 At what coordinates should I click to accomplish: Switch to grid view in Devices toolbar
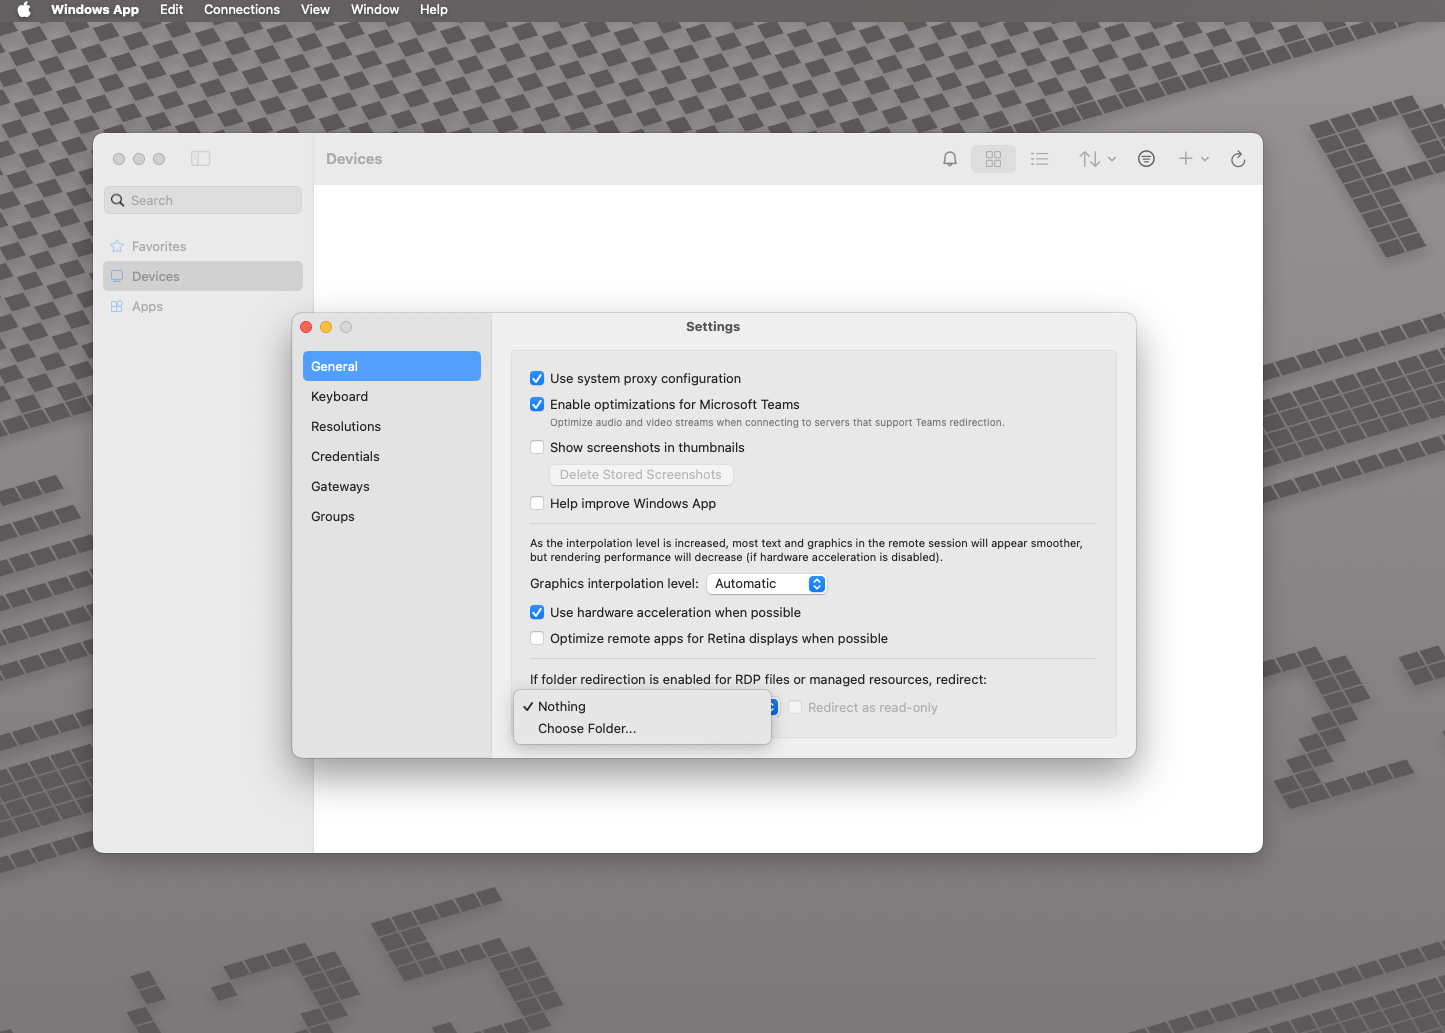pos(993,159)
